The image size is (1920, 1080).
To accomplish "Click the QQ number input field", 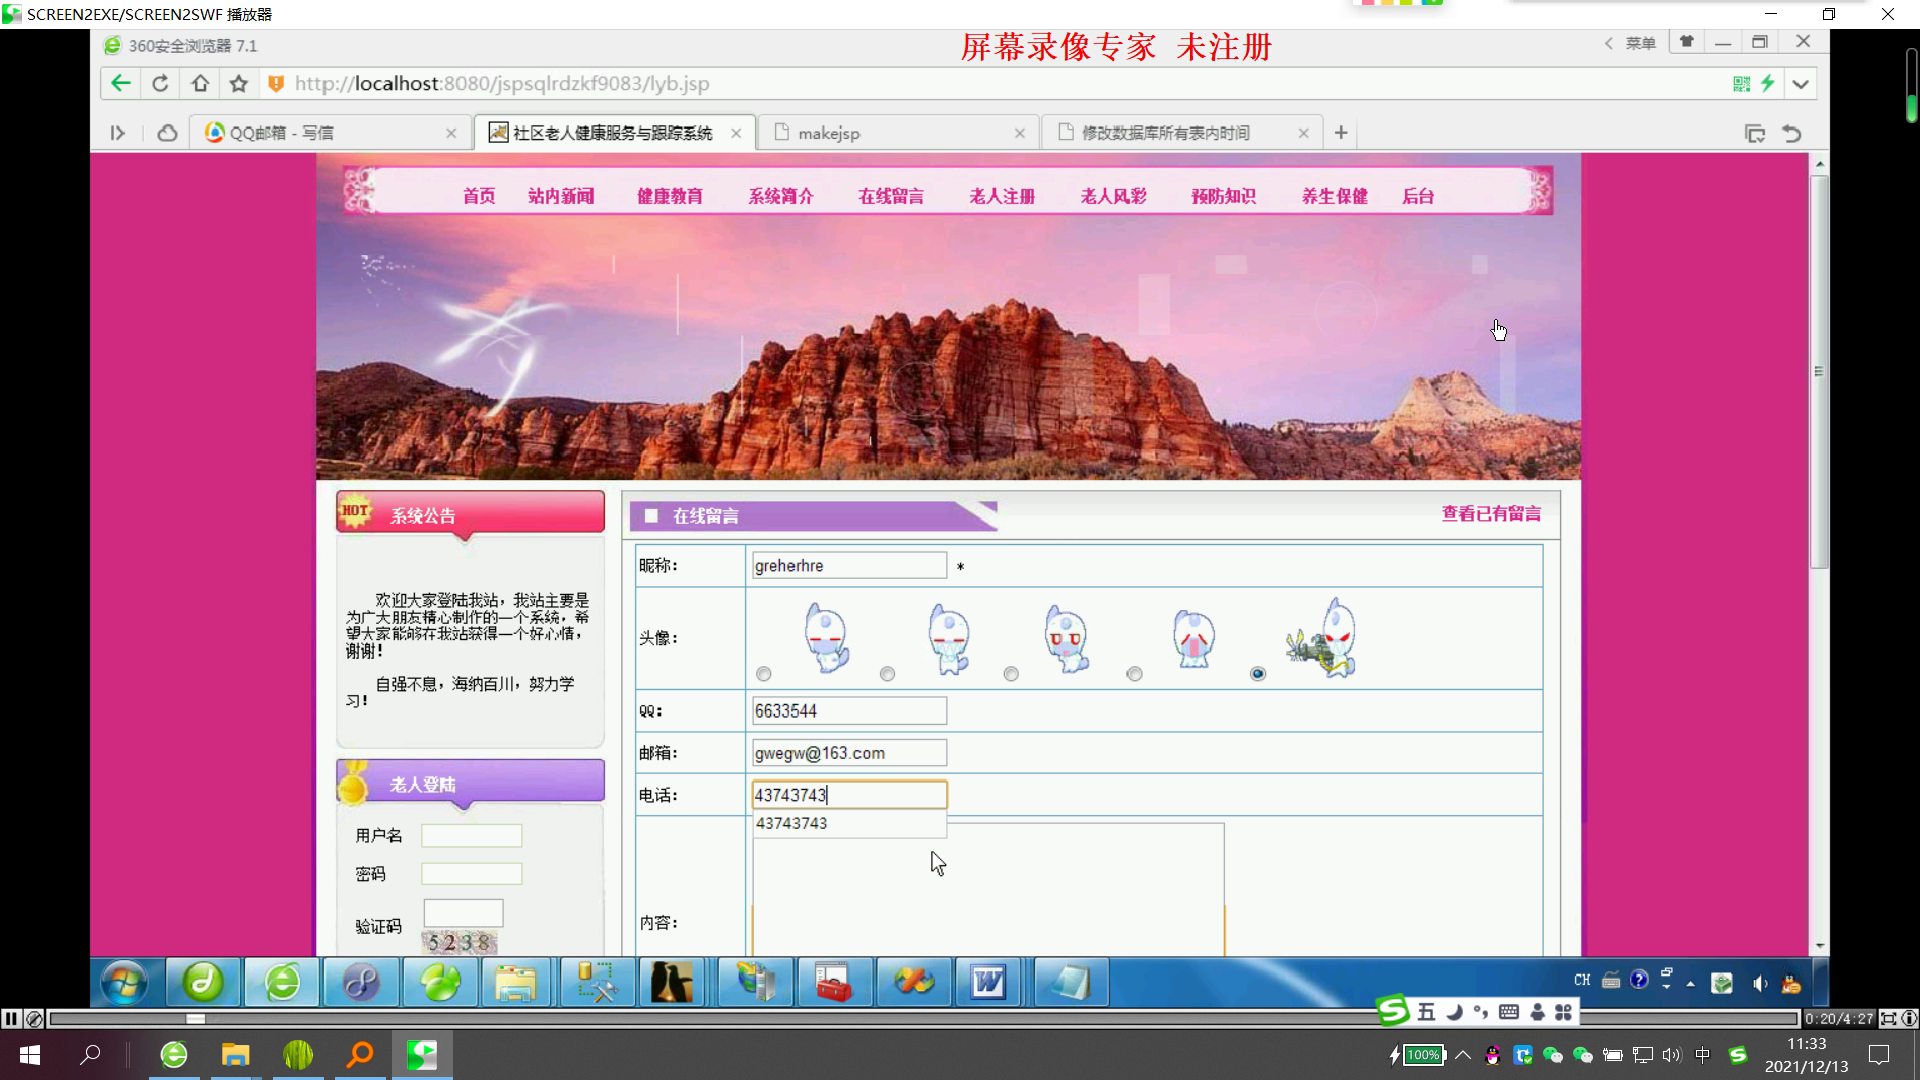I will tap(849, 711).
